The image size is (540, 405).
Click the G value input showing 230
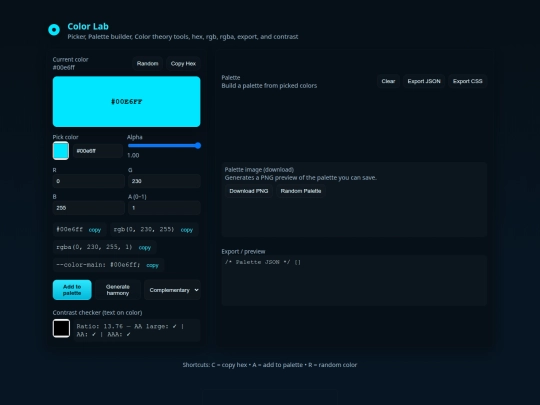164,181
